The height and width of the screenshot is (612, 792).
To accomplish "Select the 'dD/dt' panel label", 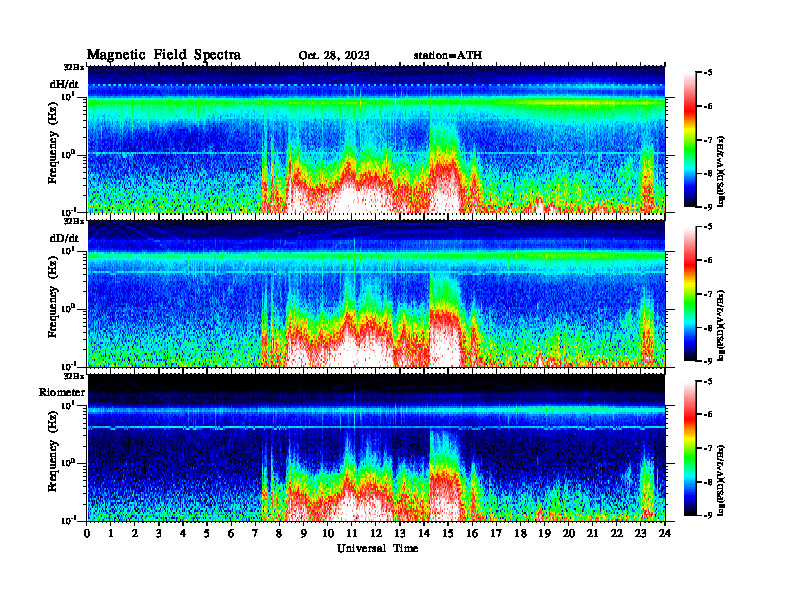I will [x=64, y=238].
